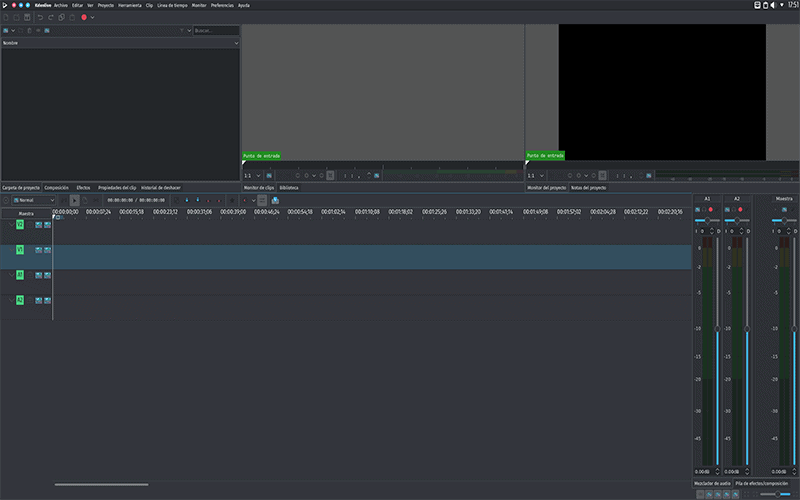The width and height of the screenshot is (800, 500).
Task: Mute the A1 channel in audio mixer
Action: pyautogui.click(x=699, y=209)
